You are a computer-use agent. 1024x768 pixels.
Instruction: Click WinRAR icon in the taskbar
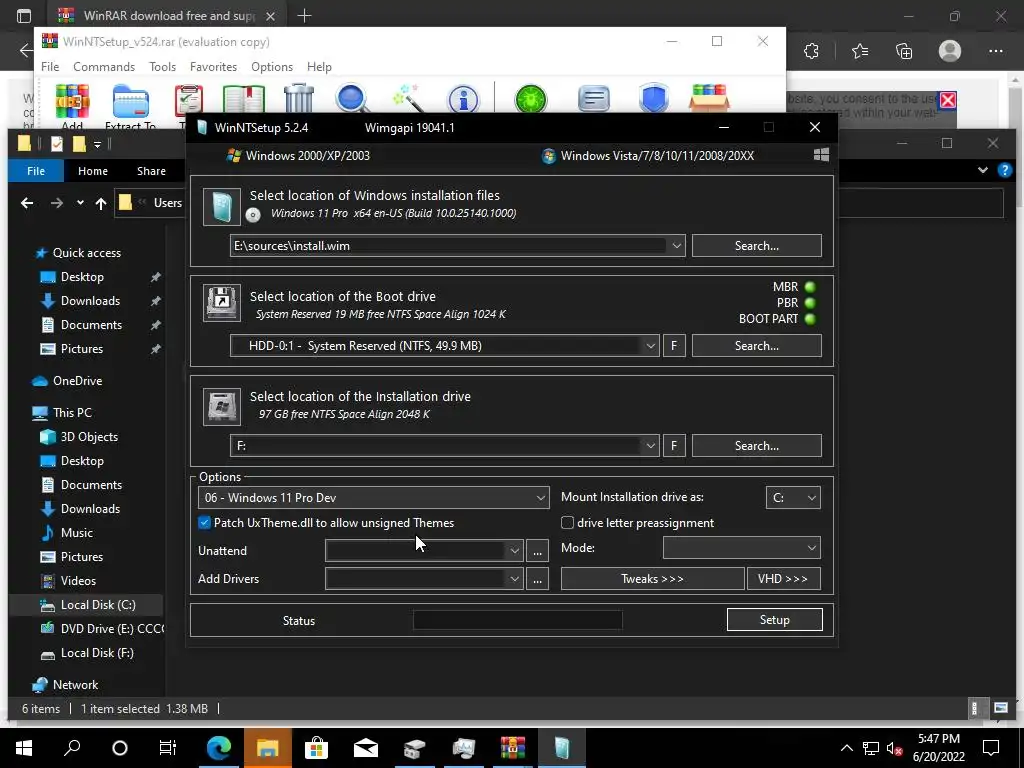click(513, 748)
